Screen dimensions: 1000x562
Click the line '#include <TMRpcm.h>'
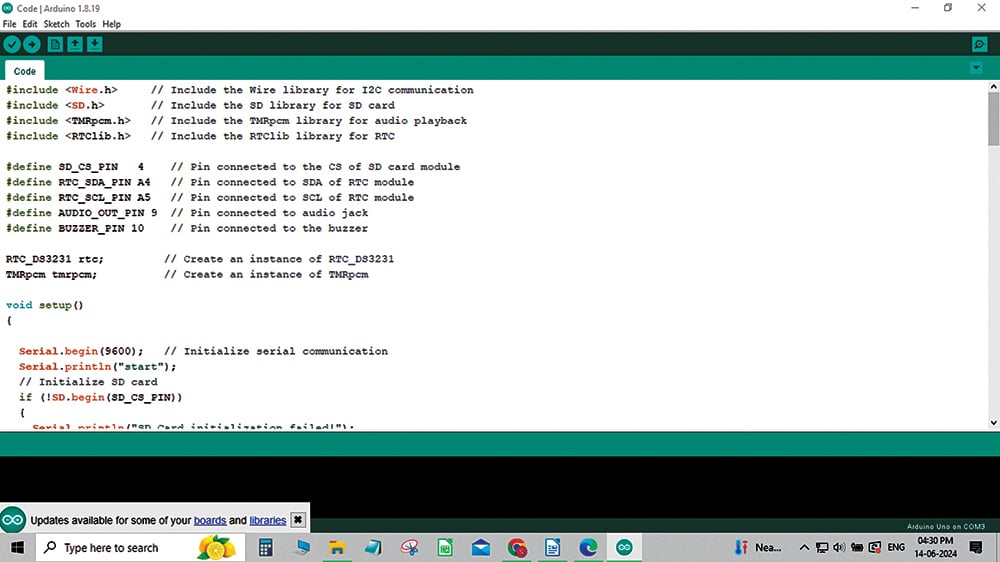coord(68,121)
